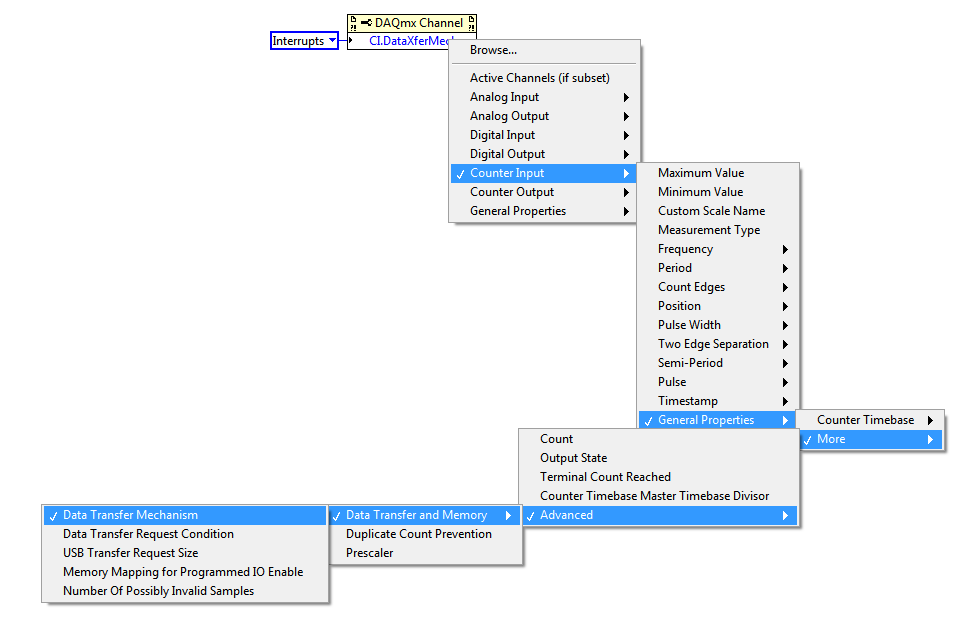The image size is (978, 622).
Task: Select Measurement Type property
Action: coord(718,230)
